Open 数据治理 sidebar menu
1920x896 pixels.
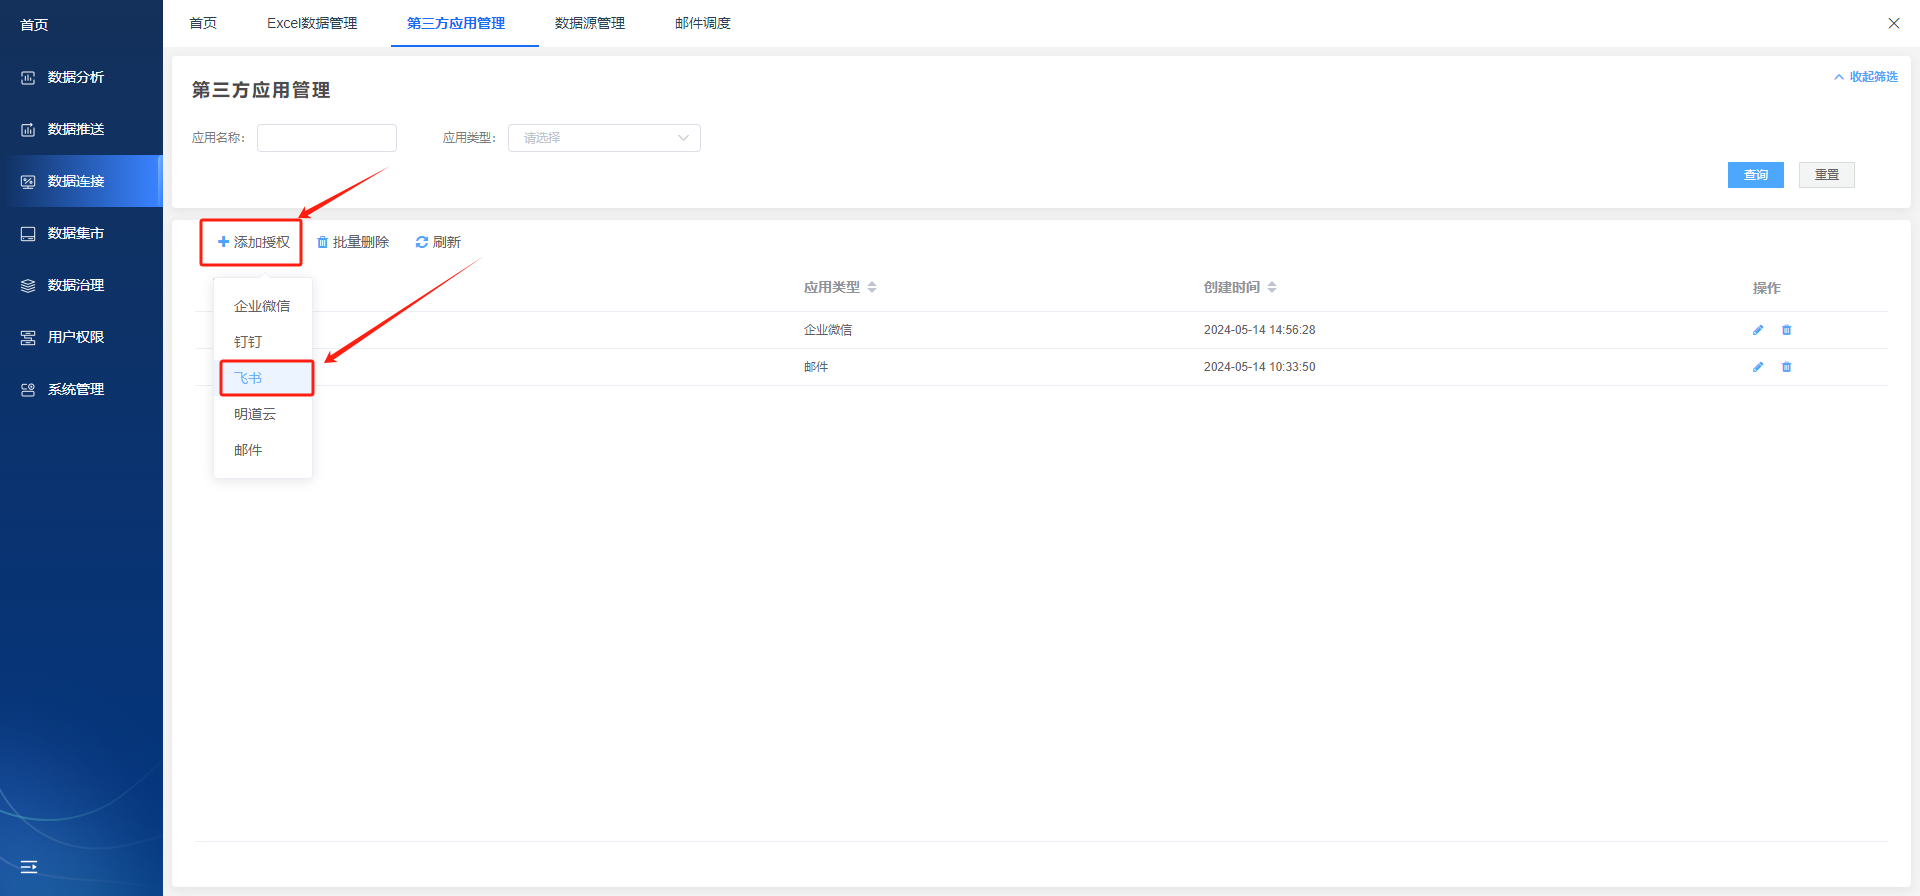click(x=76, y=285)
